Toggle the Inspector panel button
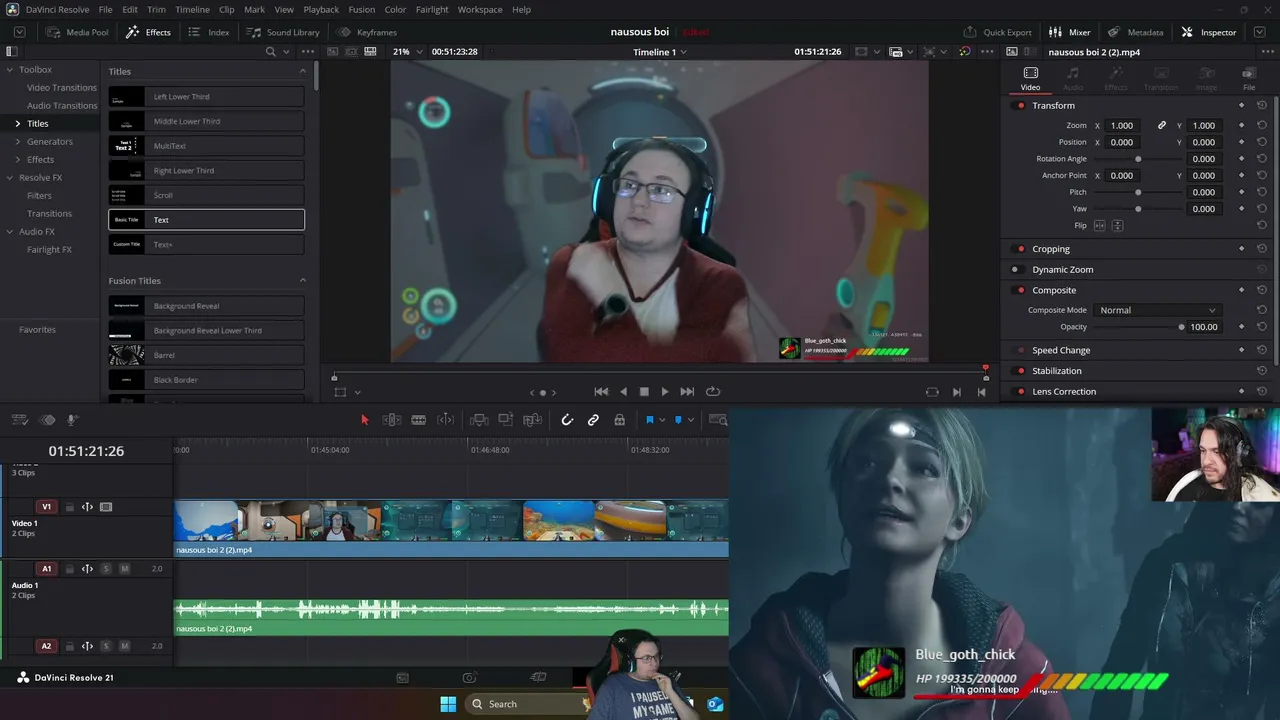Viewport: 1280px width, 720px height. click(1209, 32)
